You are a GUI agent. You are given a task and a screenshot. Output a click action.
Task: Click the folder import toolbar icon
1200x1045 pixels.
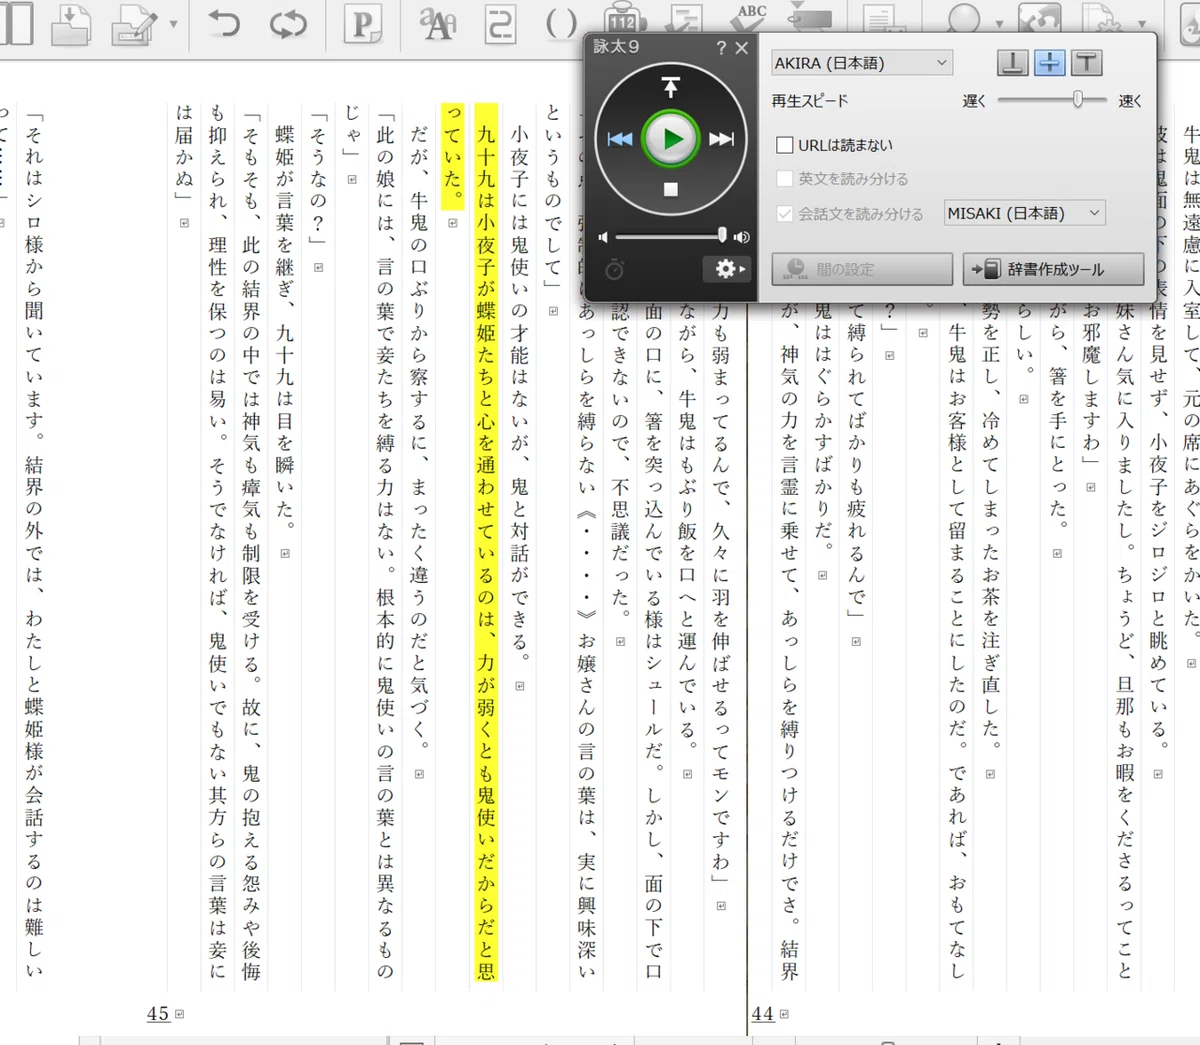tap(72, 24)
